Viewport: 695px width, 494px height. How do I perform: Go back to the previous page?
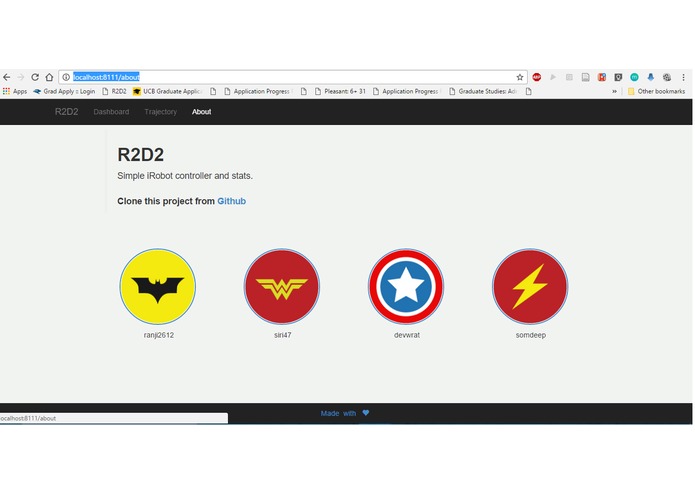7,77
